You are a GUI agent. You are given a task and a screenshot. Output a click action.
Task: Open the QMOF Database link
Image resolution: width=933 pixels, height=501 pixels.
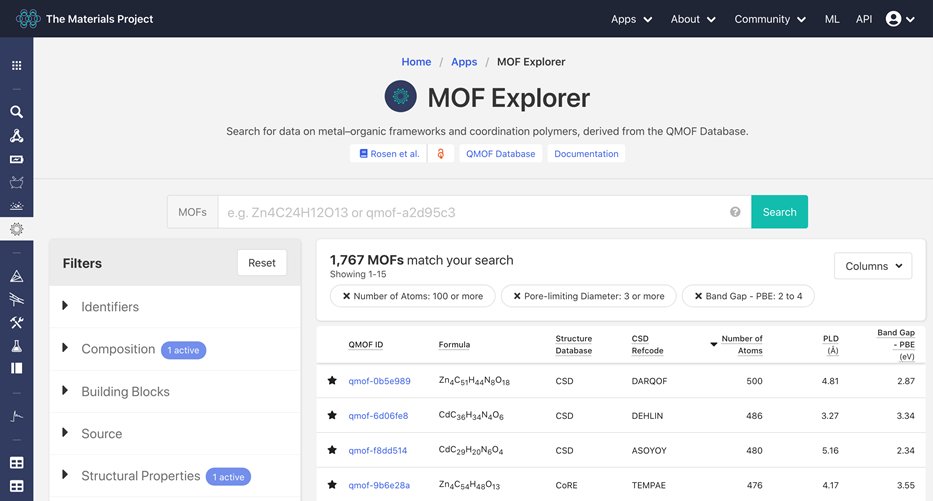(x=500, y=154)
